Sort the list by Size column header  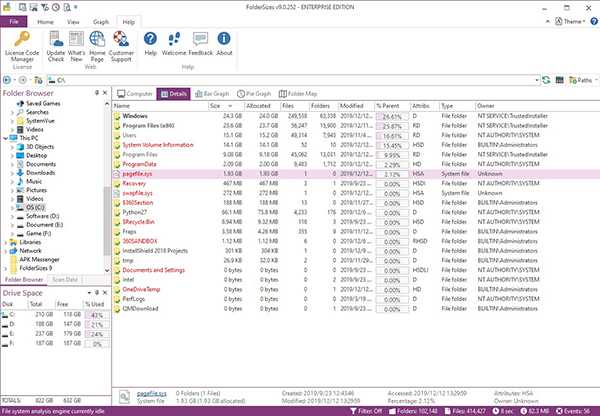point(216,105)
